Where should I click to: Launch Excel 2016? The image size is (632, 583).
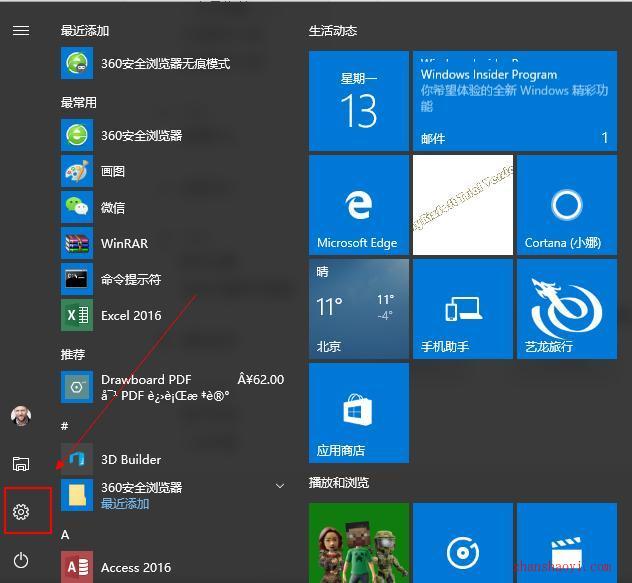(111, 315)
